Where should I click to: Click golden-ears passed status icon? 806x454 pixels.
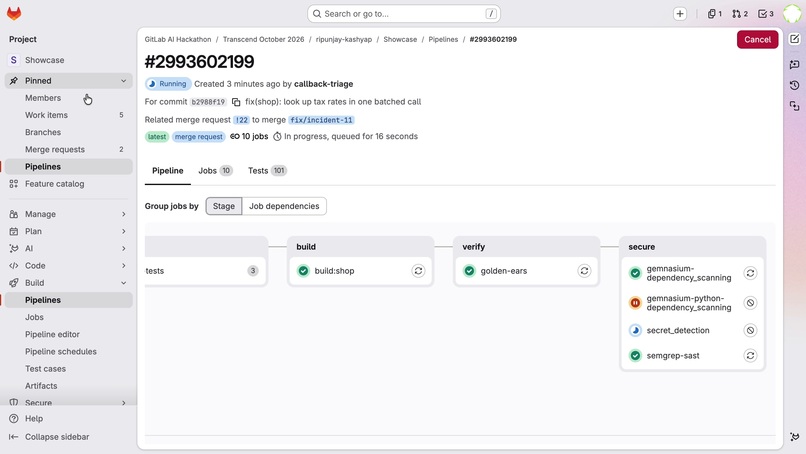coord(469,271)
